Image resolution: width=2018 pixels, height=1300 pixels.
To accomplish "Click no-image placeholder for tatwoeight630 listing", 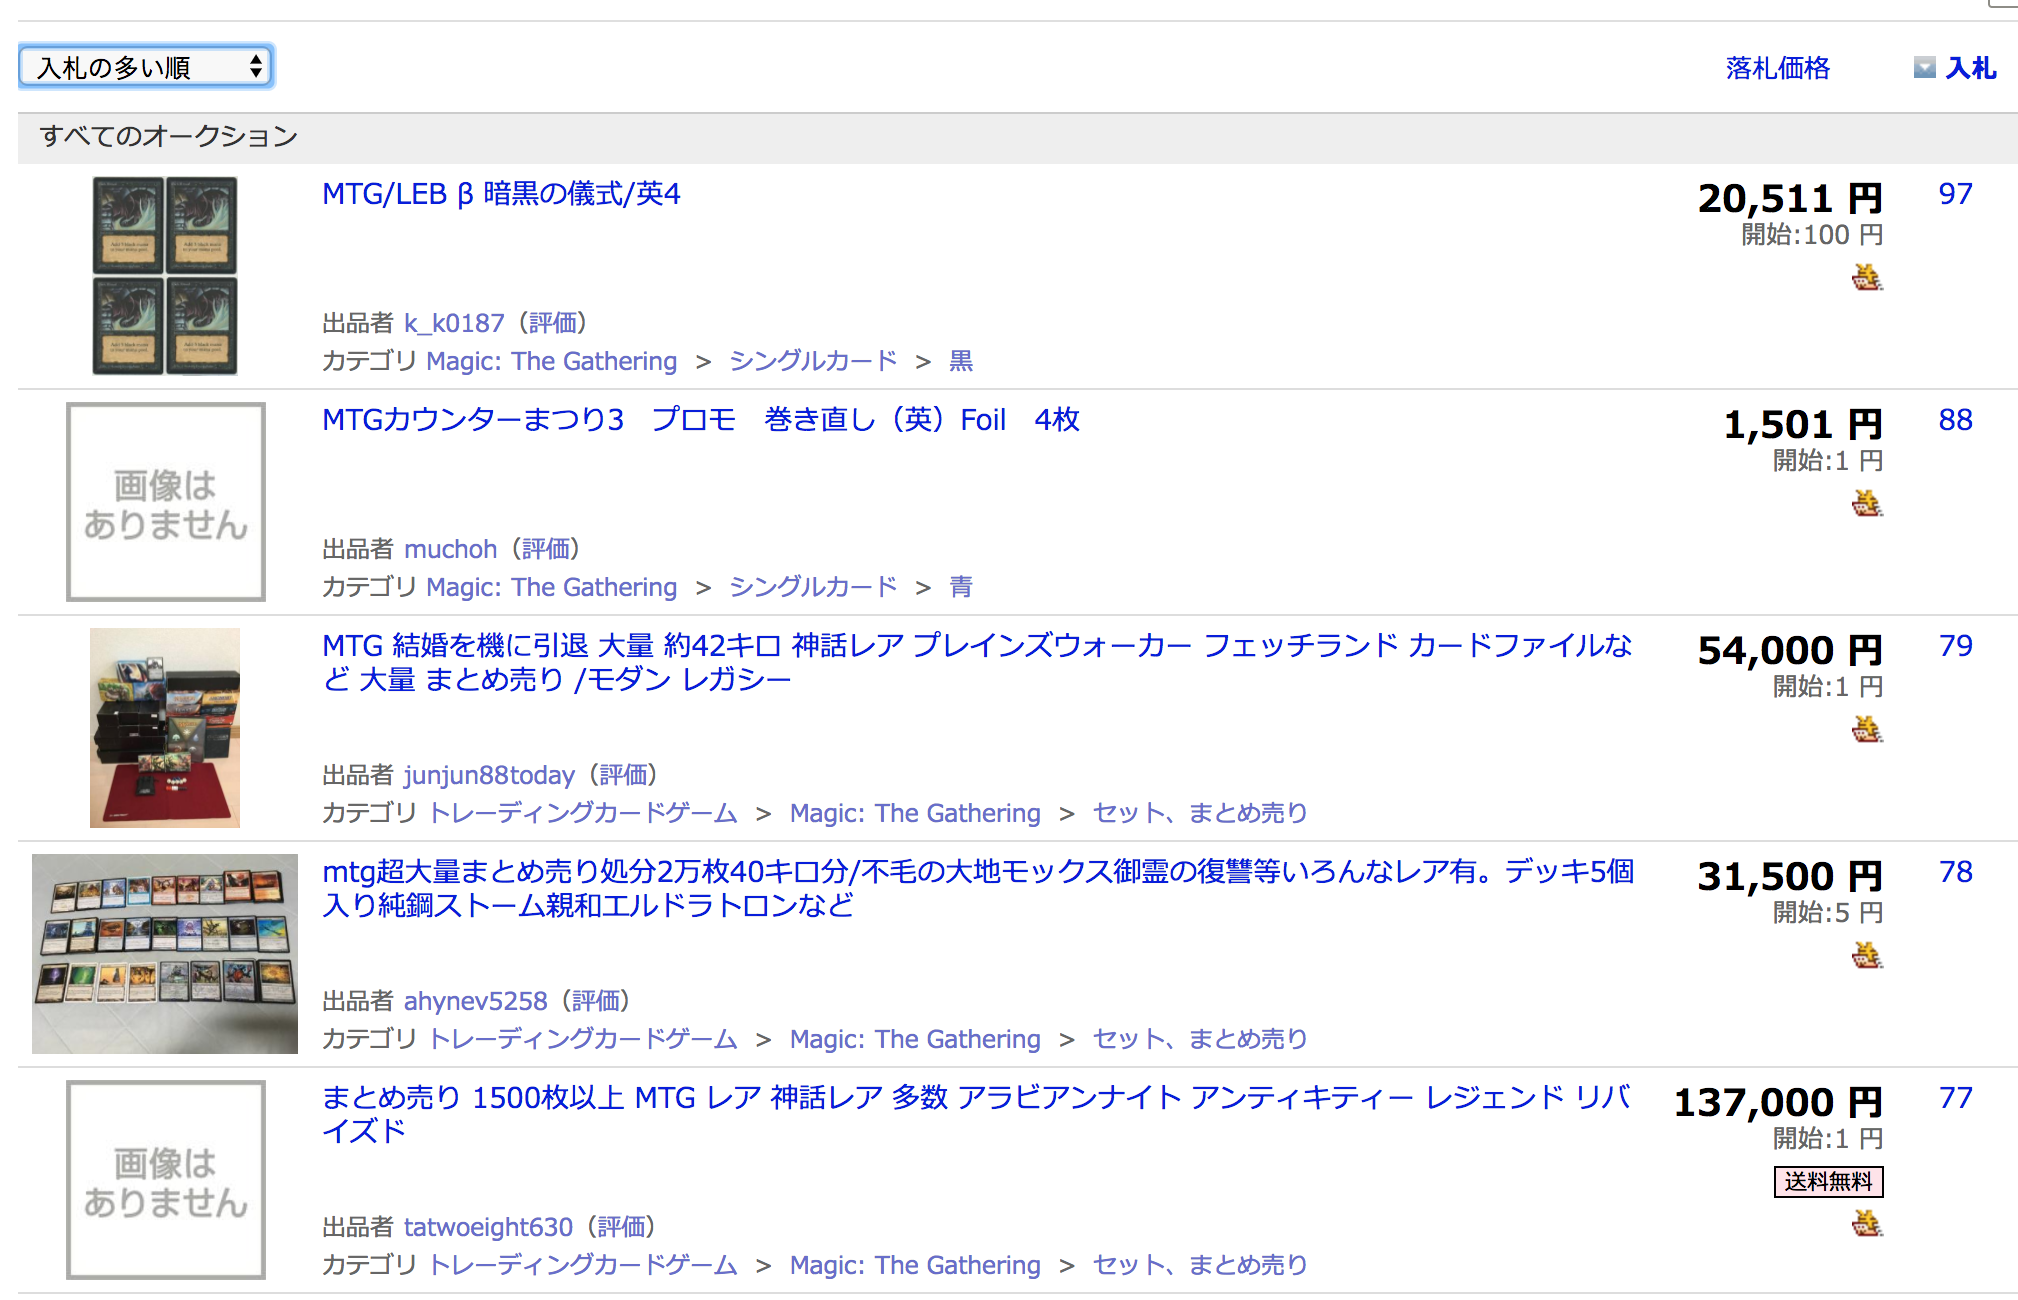I will click(x=166, y=1180).
